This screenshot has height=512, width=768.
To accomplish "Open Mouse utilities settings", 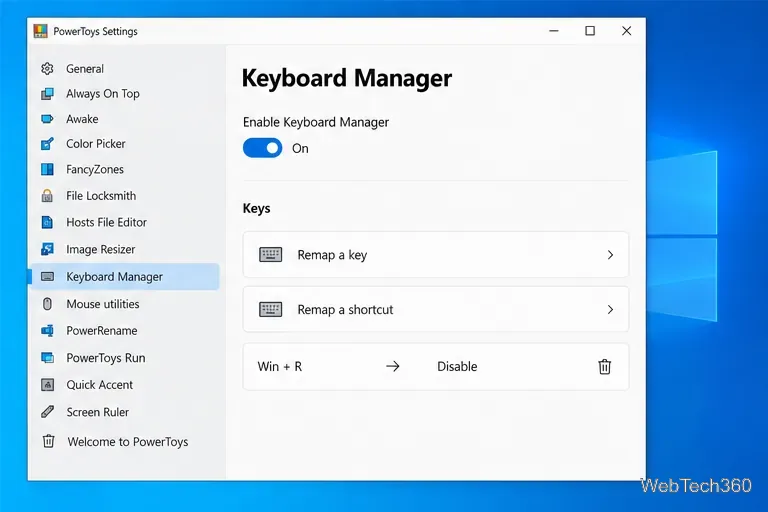I will (103, 304).
